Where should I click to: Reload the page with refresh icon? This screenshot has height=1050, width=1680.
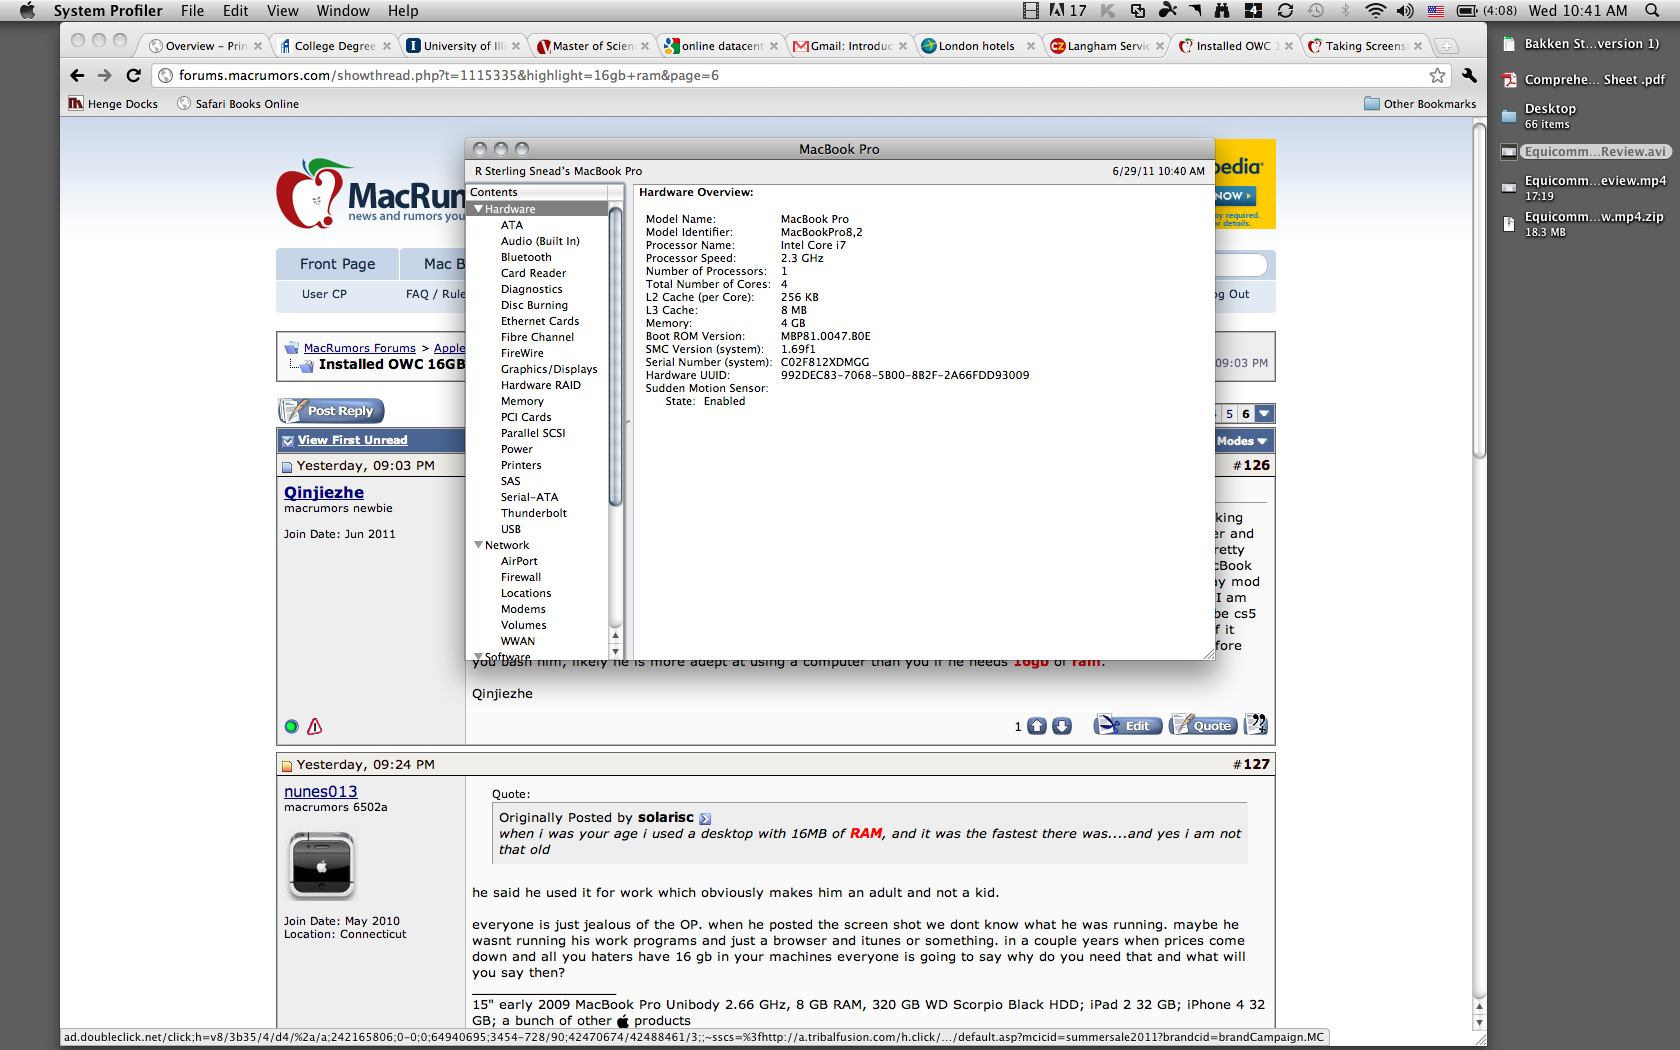coord(134,75)
